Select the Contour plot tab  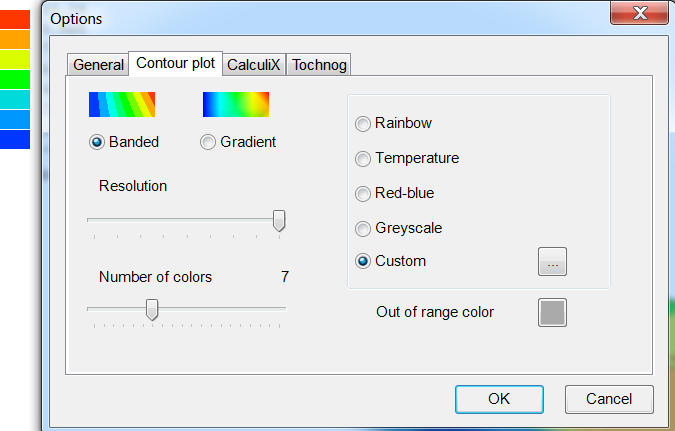coord(175,63)
